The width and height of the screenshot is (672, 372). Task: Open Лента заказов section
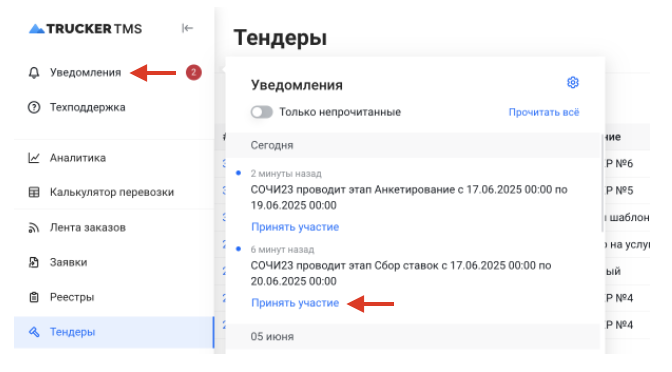pyautogui.click(x=87, y=228)
